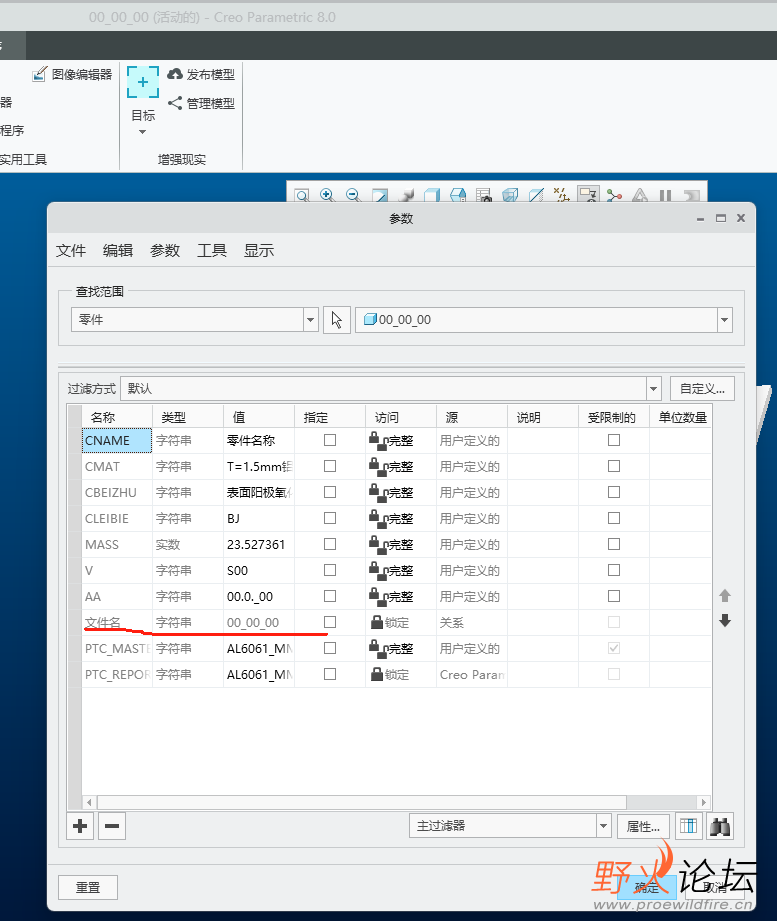The width and height of the screenshot is (777, 921).
Task: Open the 工具 menu
Action: pyautogui.click(x=212, y=251)
